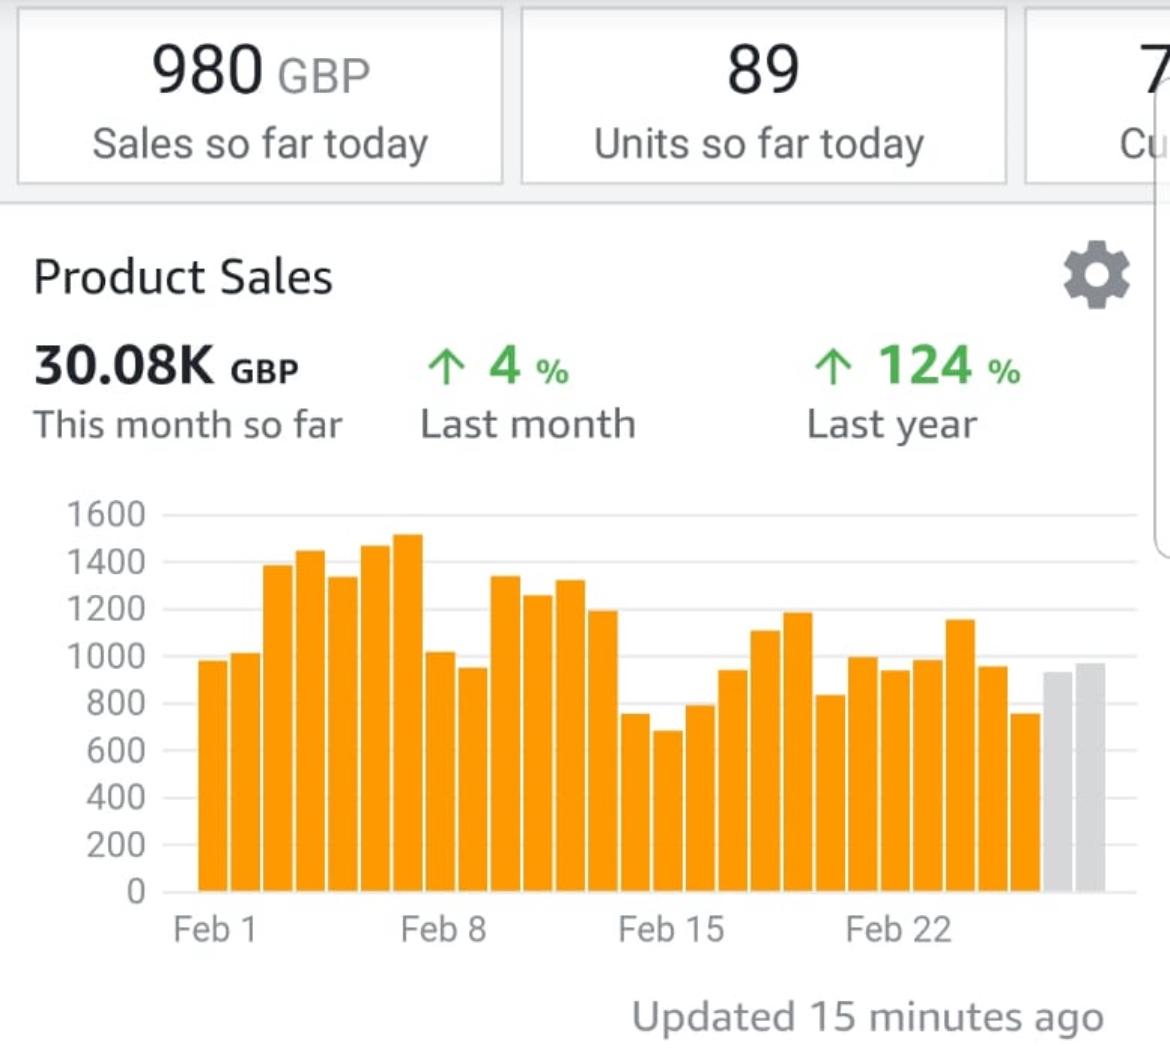The width and height of the screenshot is (1170, 1053).
Task: Tap the partially visible third summary card
Action: (x=1098, y=97)
